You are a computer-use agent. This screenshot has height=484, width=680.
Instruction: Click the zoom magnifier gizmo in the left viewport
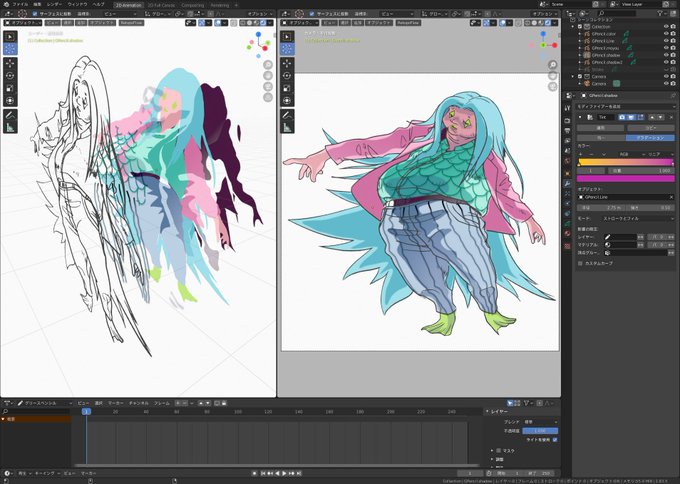click(268, 65)
